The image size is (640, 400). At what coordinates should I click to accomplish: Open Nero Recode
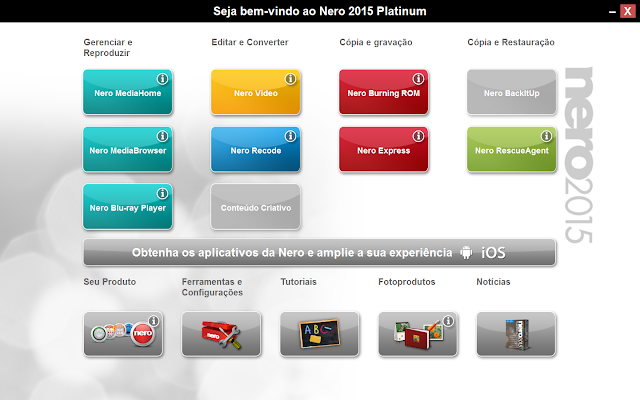coord(256,149)
